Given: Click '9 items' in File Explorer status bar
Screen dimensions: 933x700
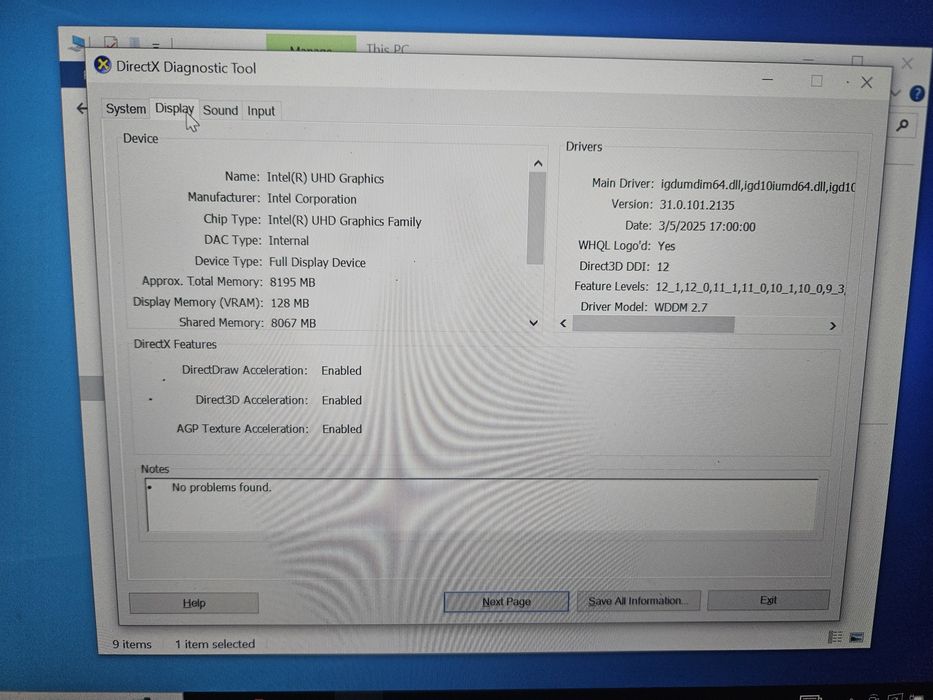Looking at the screenshot, I should click(132, 644).
